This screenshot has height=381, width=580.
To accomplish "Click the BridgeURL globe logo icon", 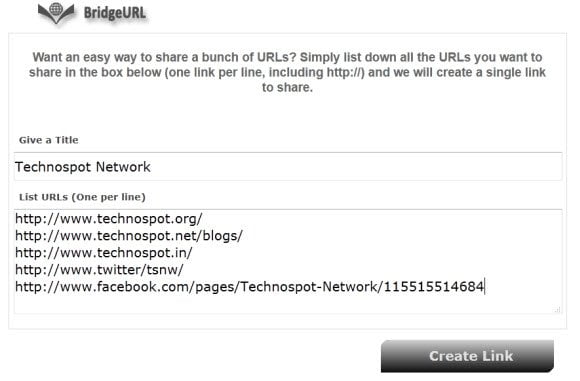I will 56,13.
